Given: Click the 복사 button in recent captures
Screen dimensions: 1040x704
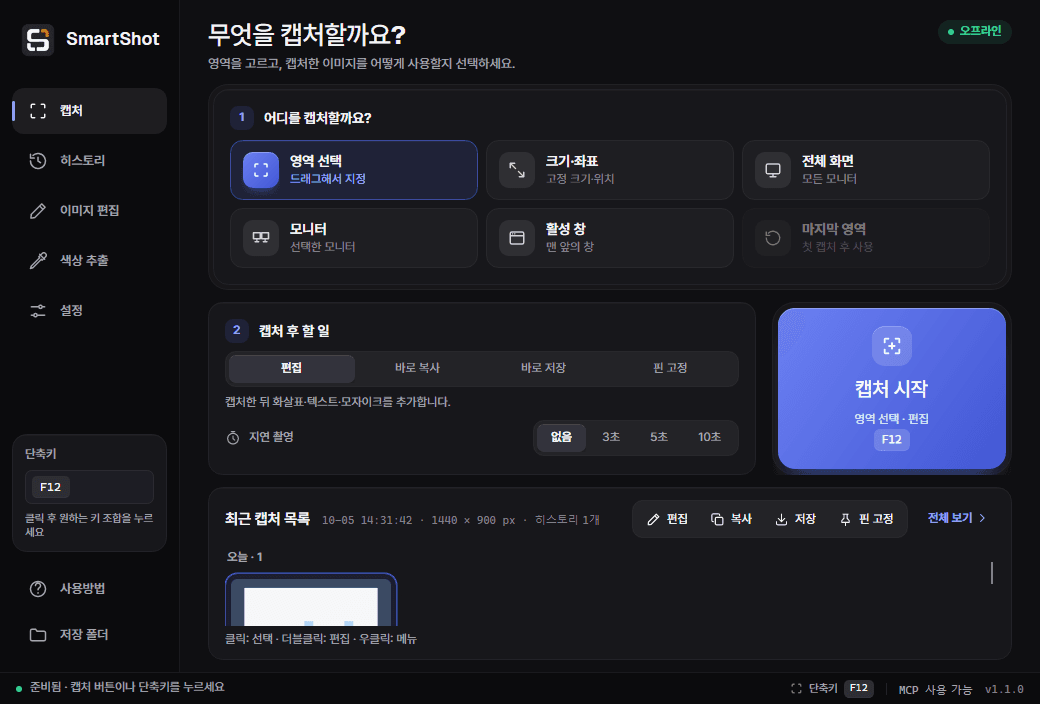Looking at the screenshot, I should tap(731, 519).
